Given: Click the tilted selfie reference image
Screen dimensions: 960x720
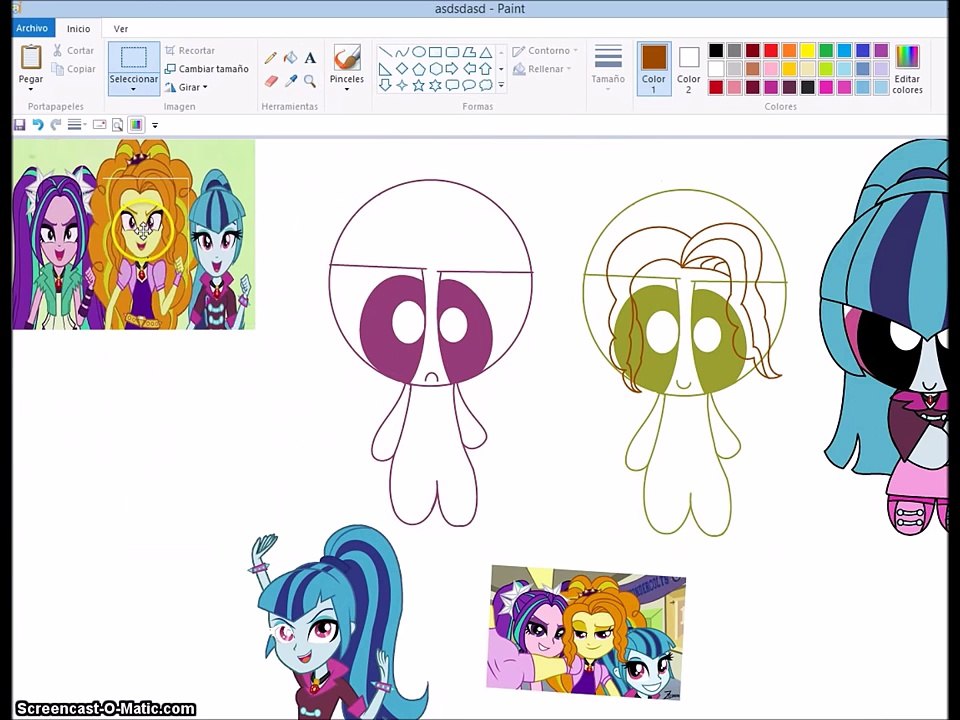Looking at the screenshot, I should pyautogui.click(x=586, y=632).
